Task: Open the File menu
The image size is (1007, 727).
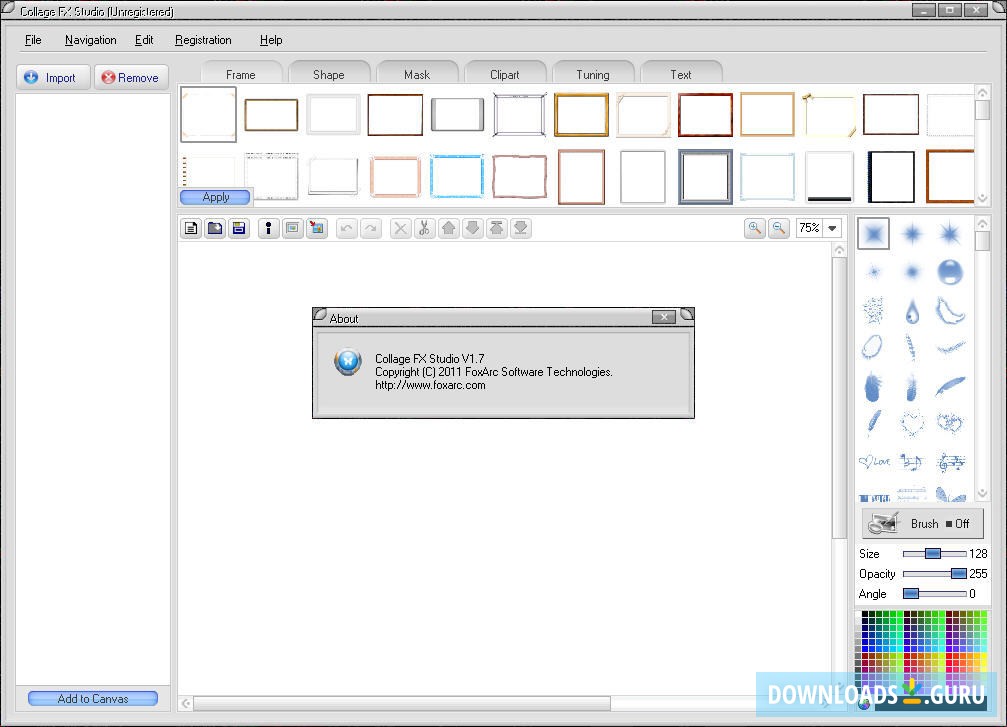Action: [x=33, y=40]
